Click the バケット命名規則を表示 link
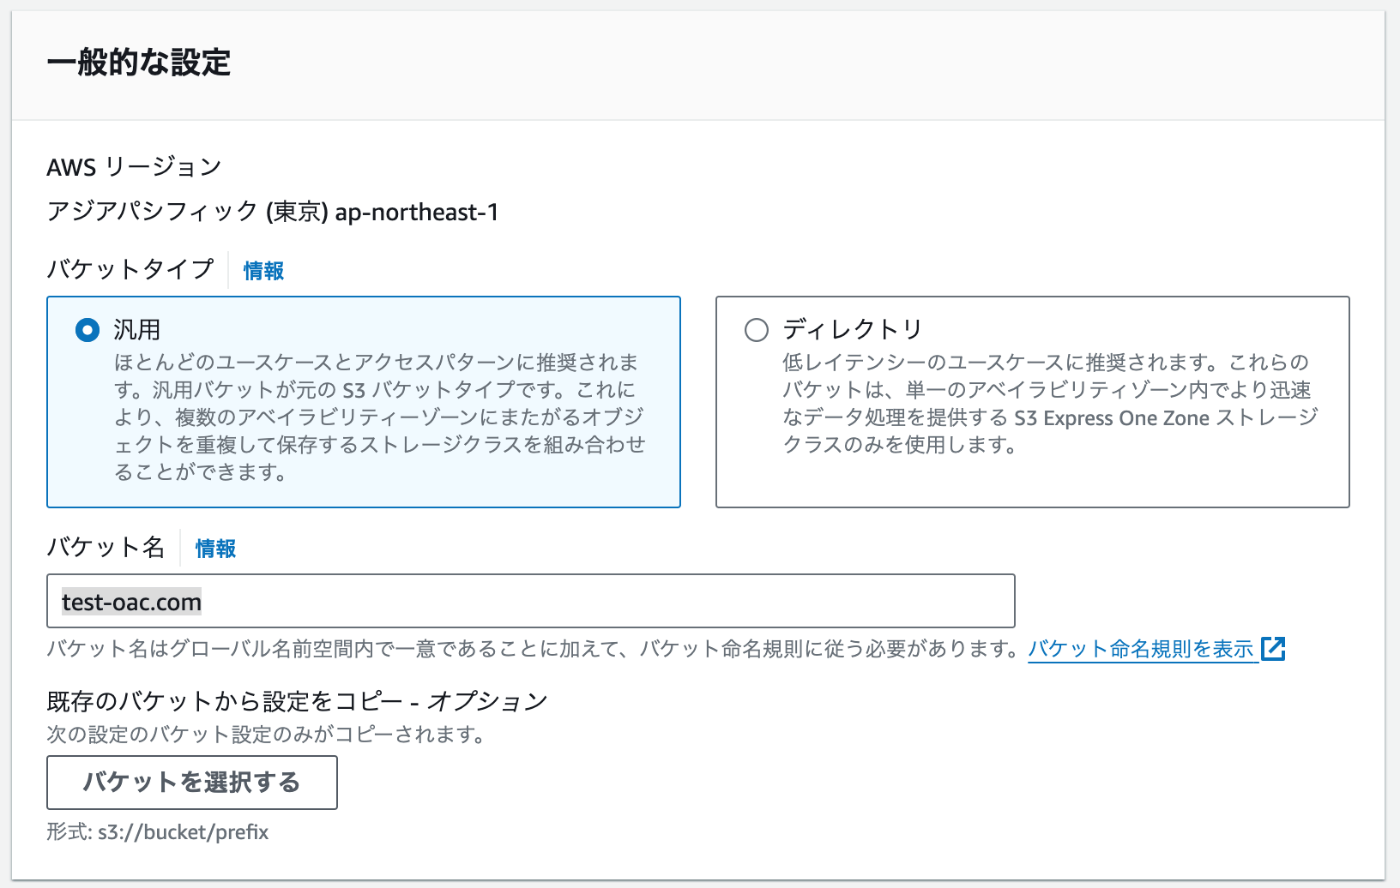 tap(1141, 649)
